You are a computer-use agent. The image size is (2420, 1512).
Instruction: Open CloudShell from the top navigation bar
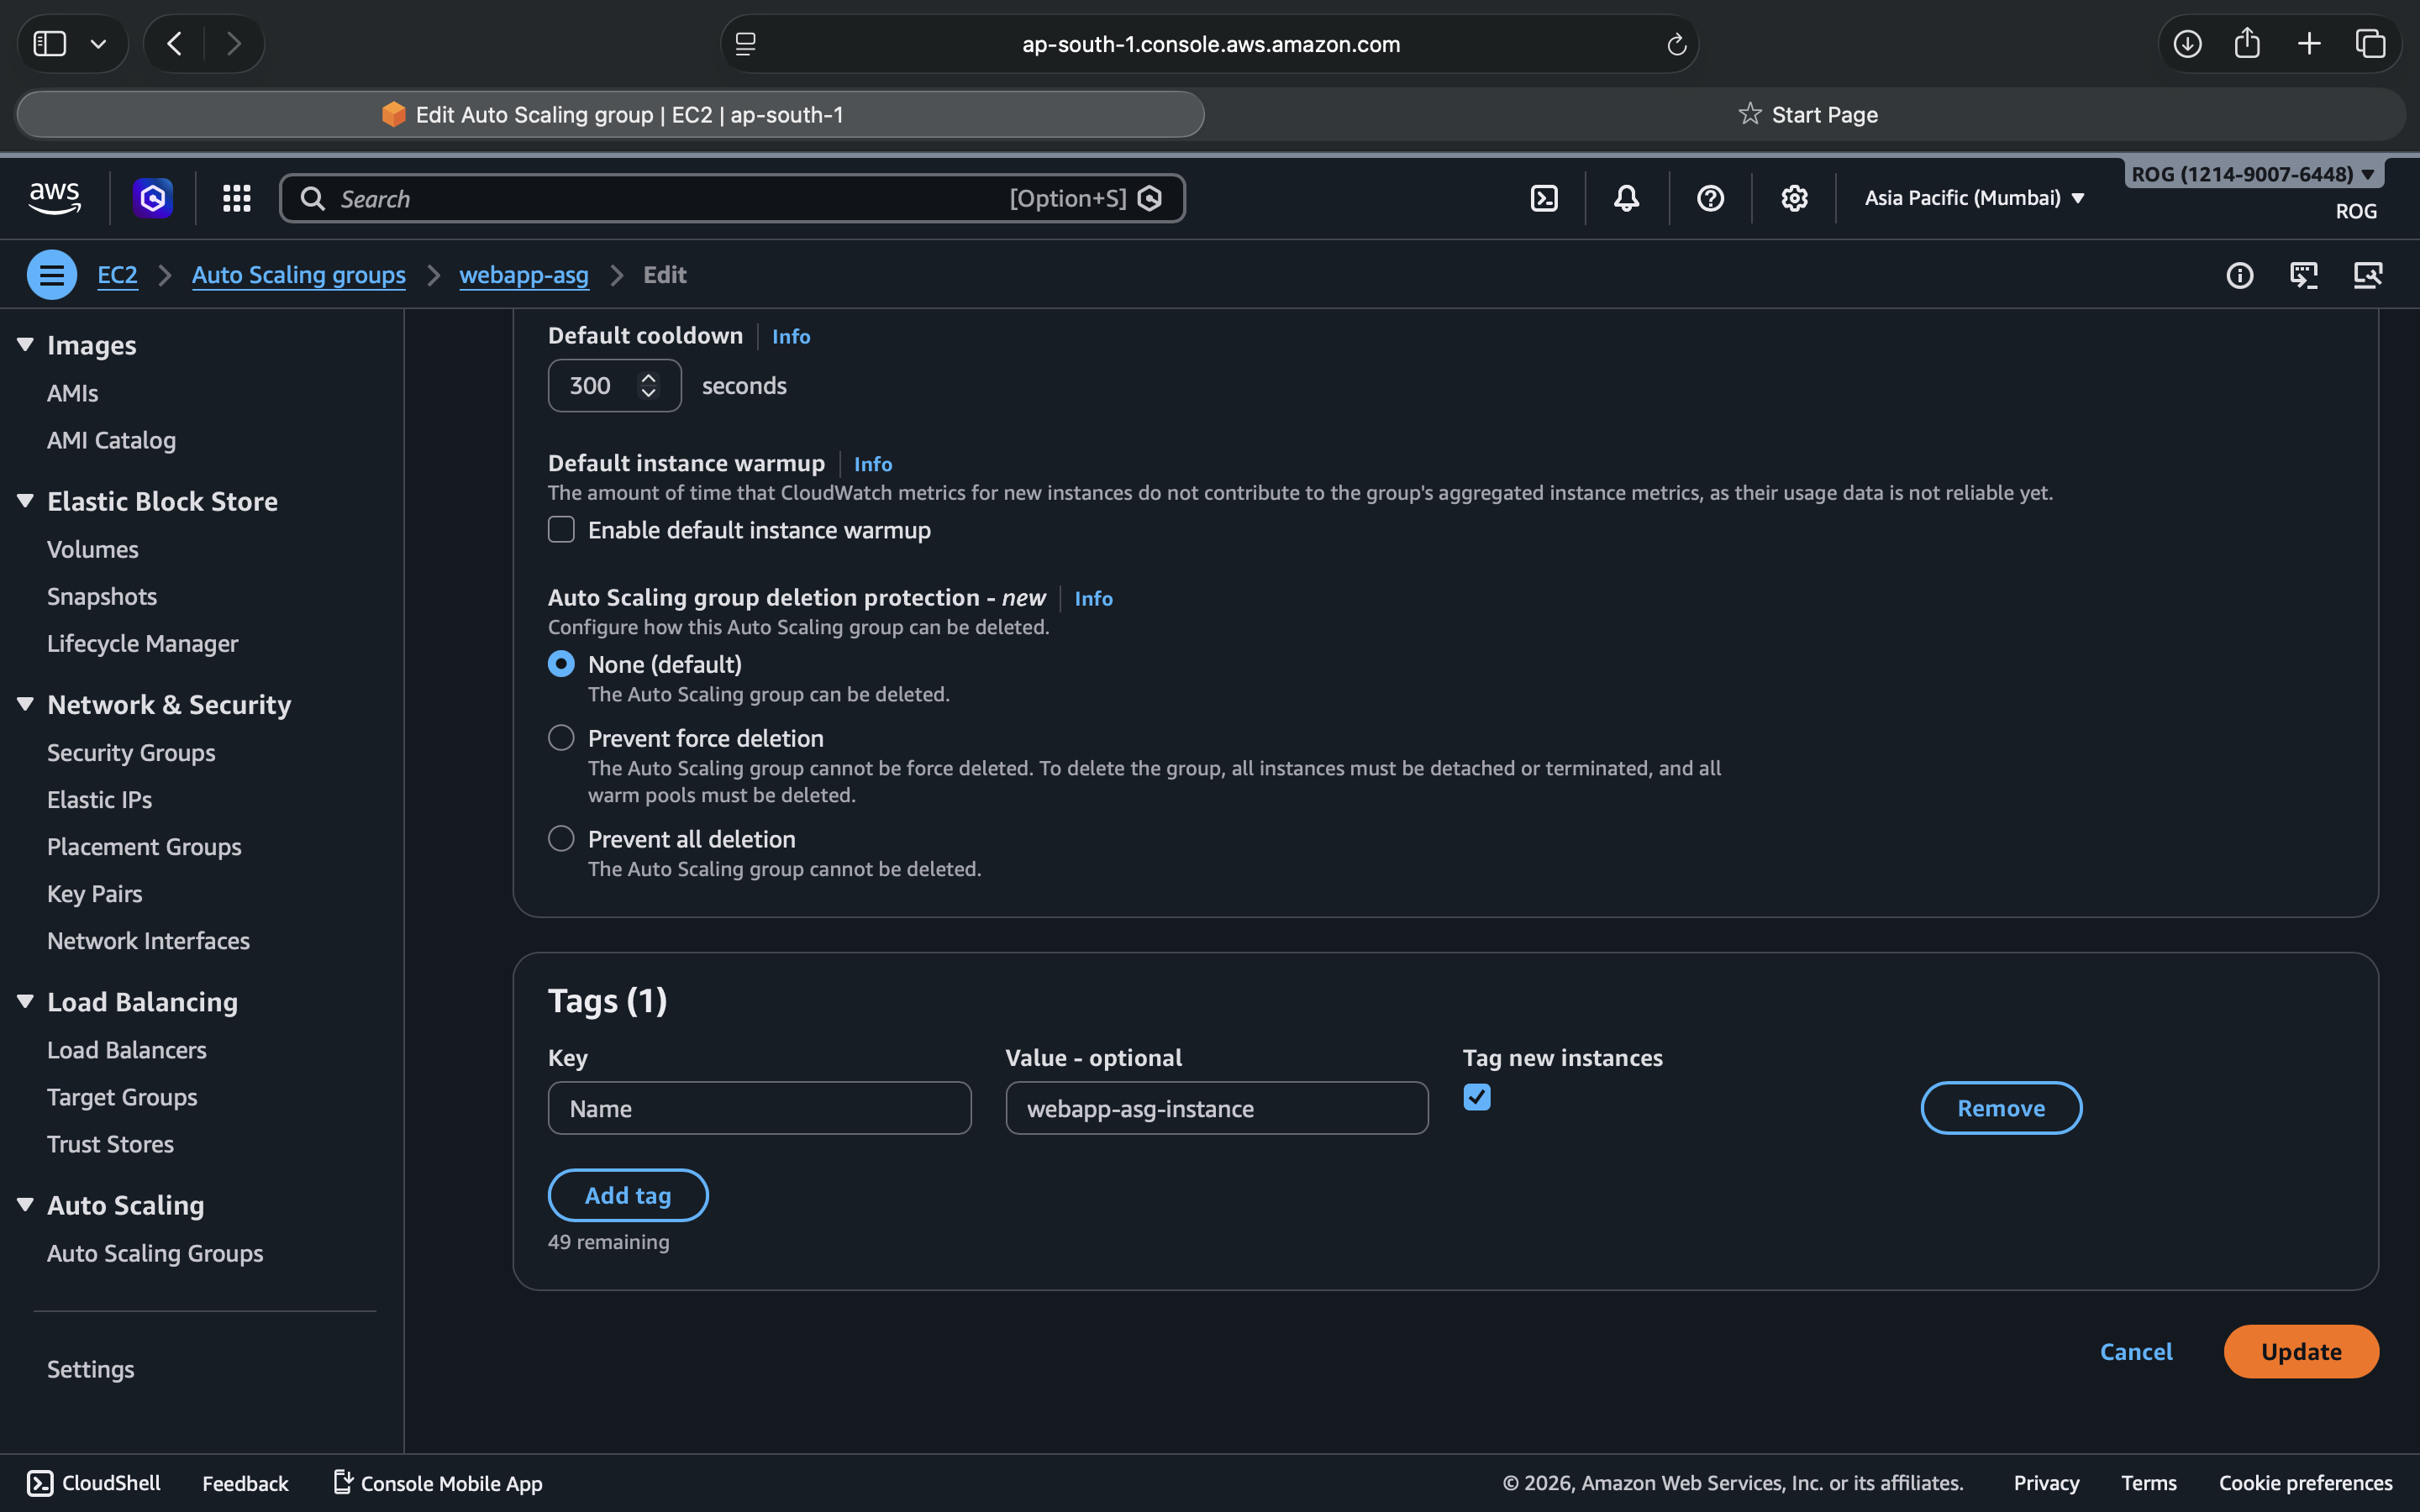click(1544, 198)
